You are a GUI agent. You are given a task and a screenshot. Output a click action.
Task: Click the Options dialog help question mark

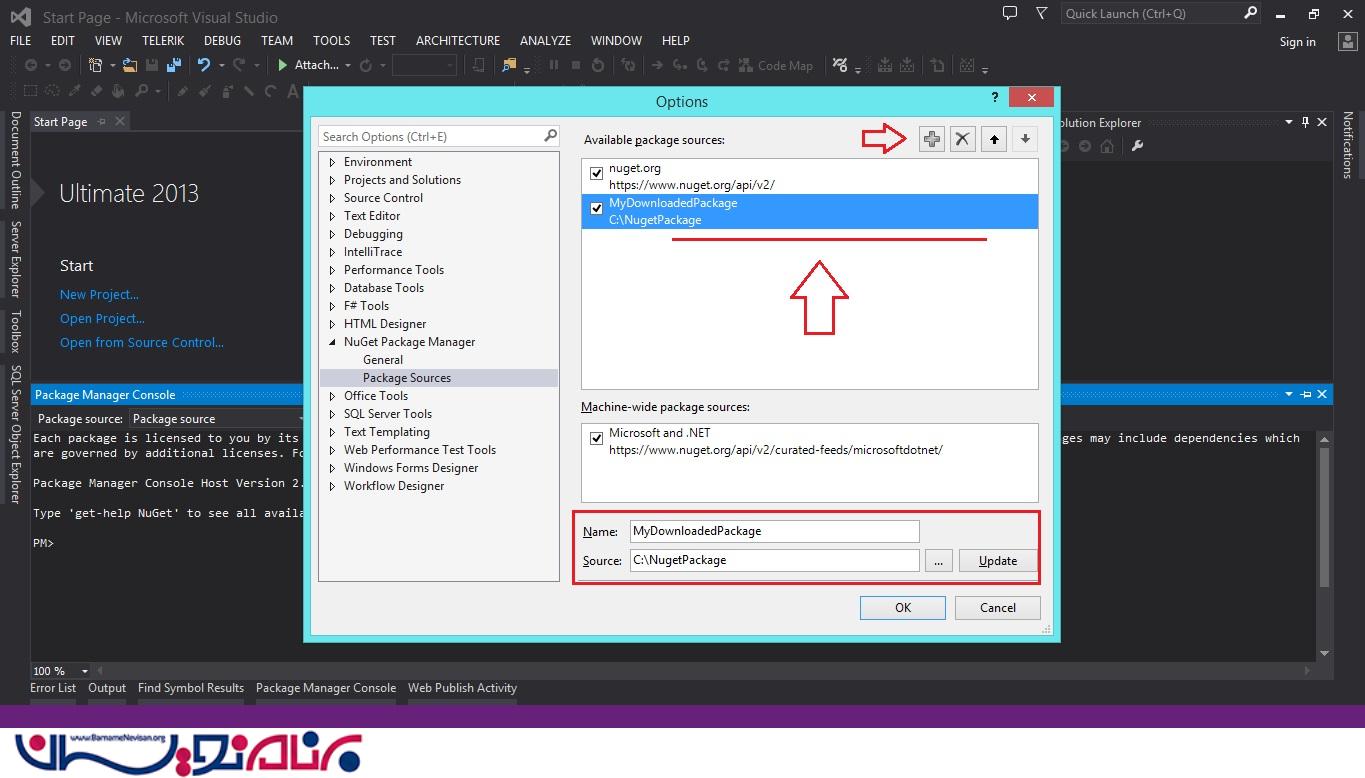[994, 97]
